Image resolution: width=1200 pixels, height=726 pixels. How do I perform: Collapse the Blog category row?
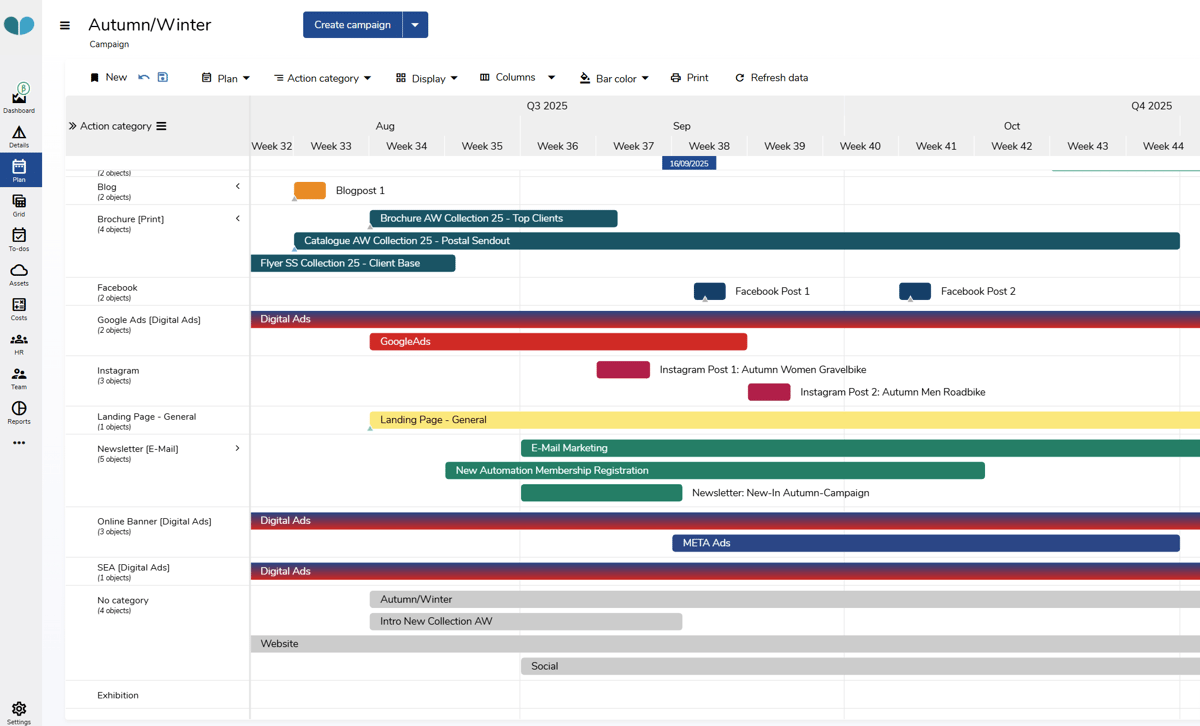237,186
